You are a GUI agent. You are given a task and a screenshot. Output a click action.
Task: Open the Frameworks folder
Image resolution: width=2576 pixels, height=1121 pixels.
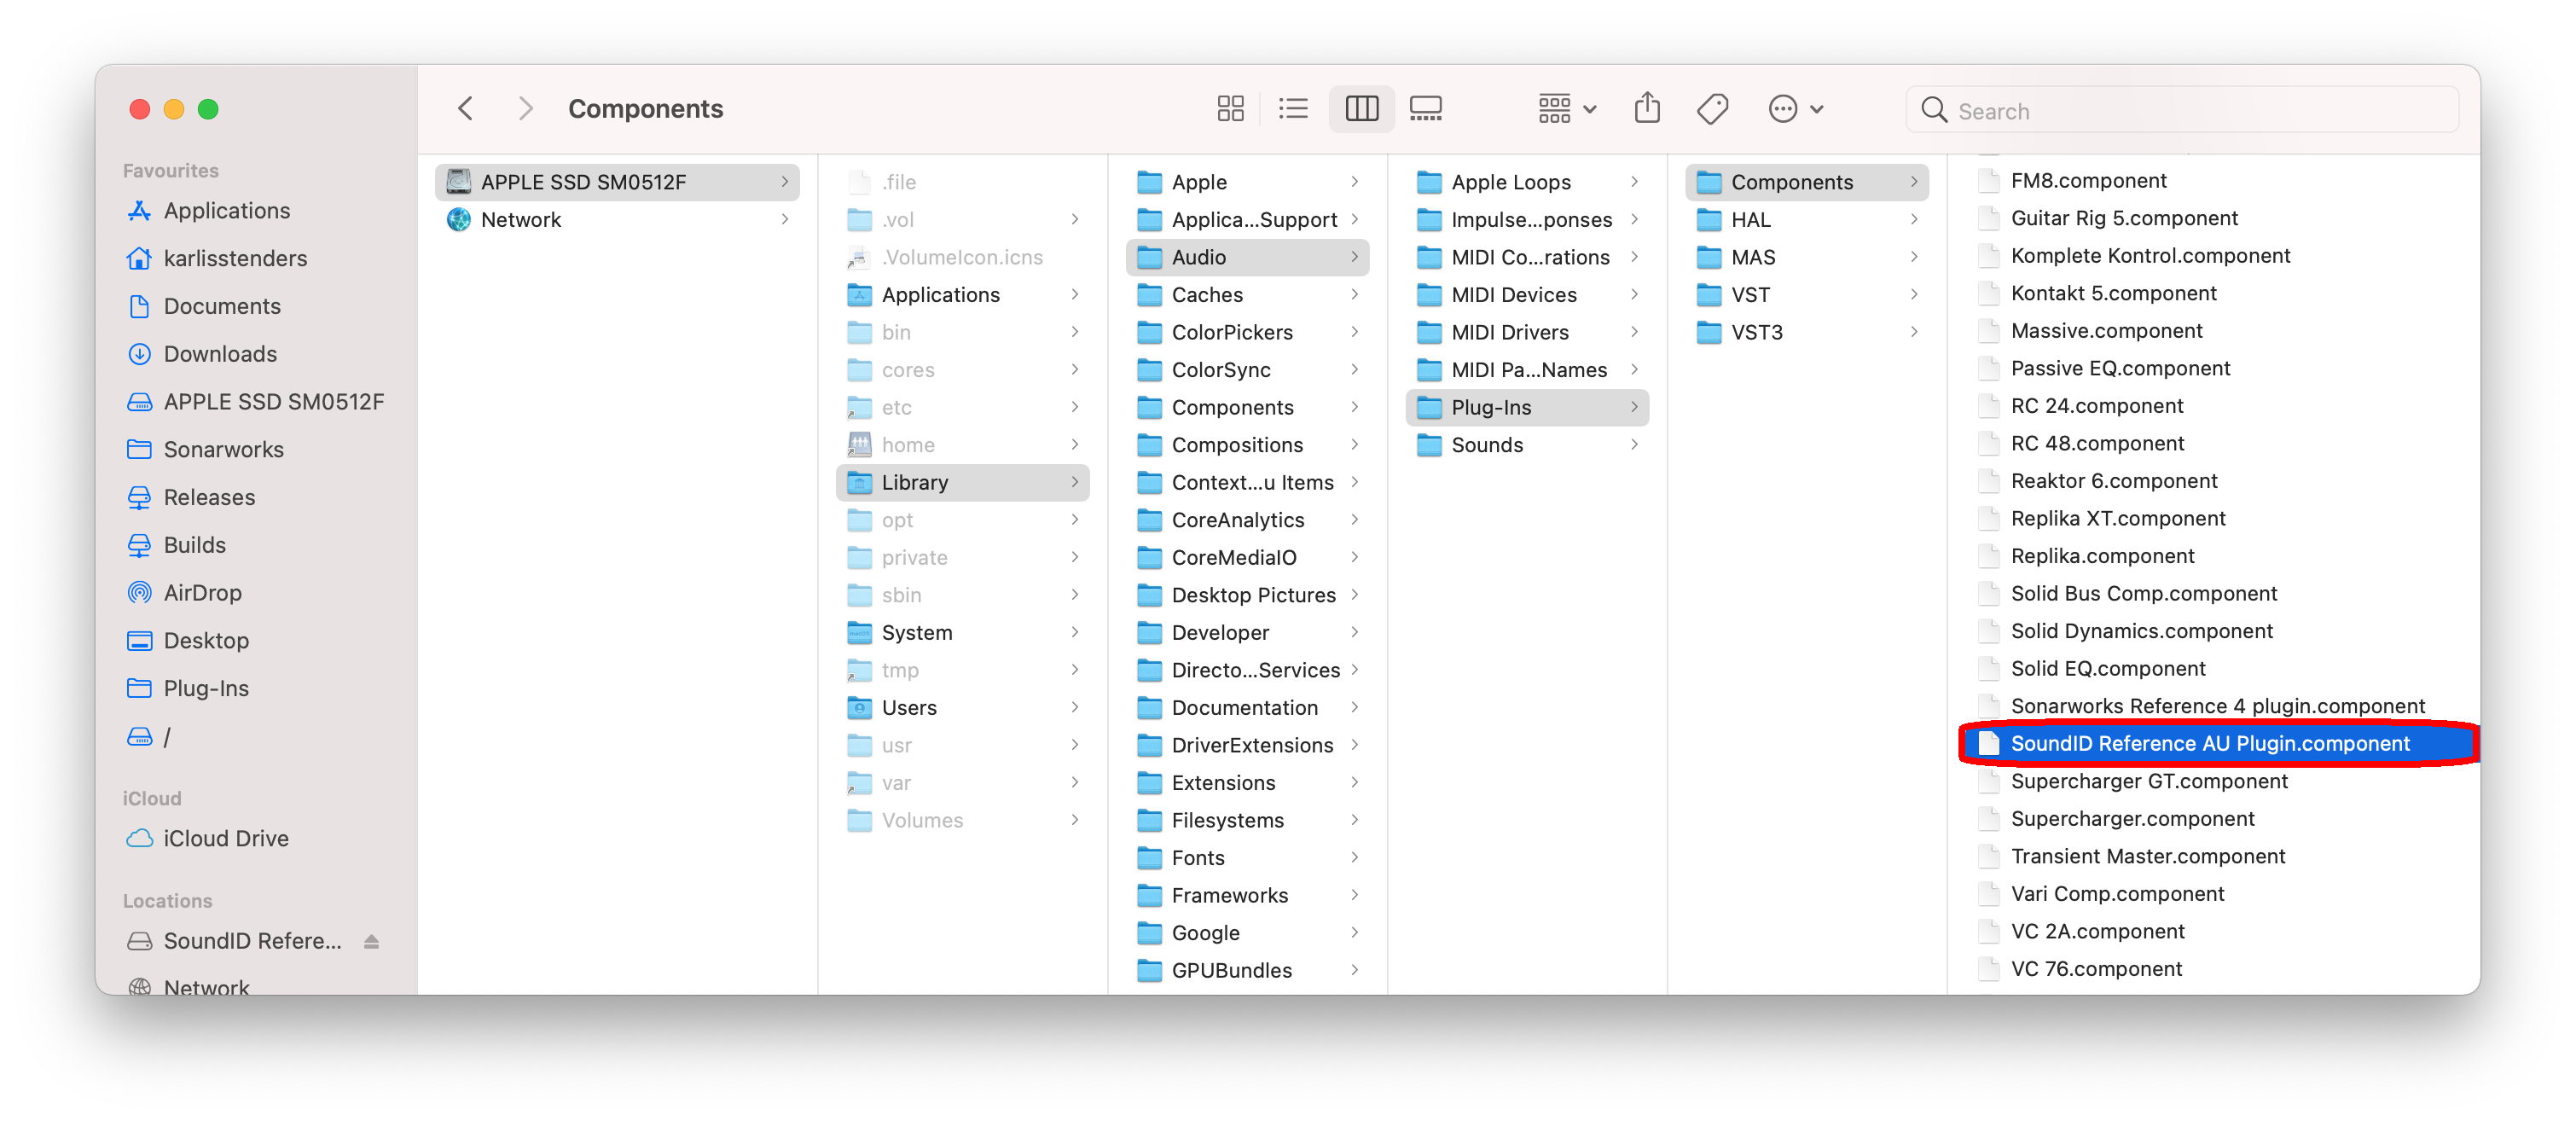[x=1247, y=896]
